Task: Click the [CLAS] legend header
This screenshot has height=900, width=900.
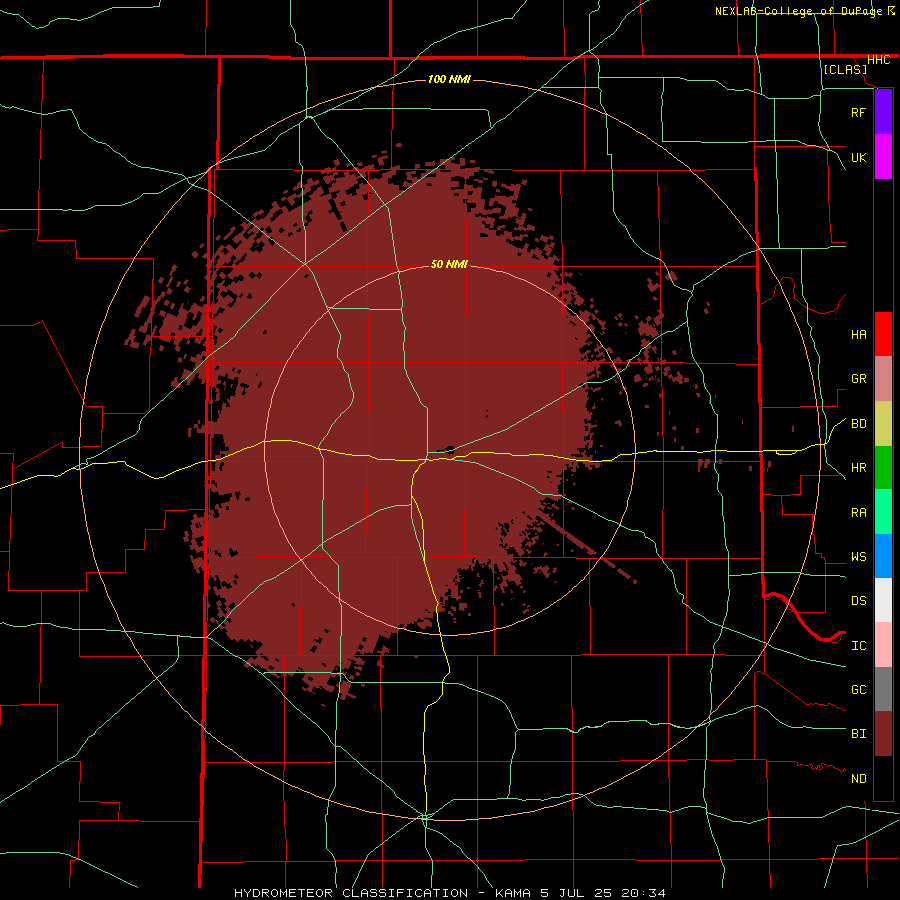Action: 845,69
